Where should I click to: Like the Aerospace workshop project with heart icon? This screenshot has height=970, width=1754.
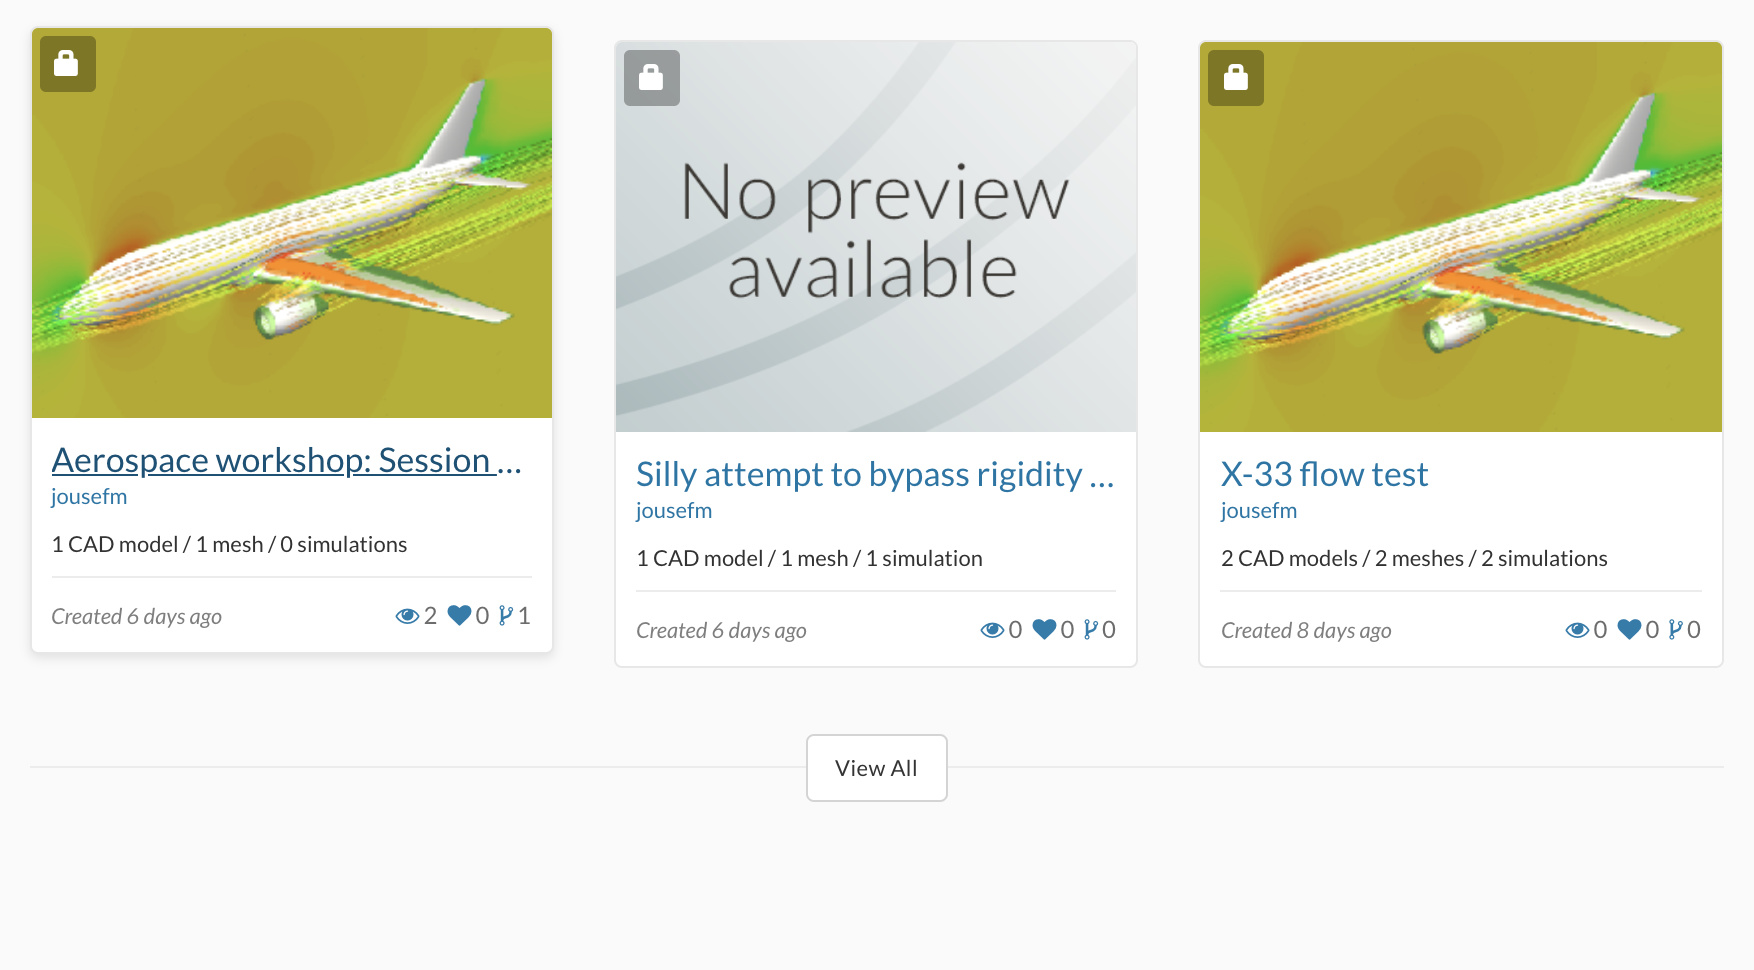pos(459,616)
